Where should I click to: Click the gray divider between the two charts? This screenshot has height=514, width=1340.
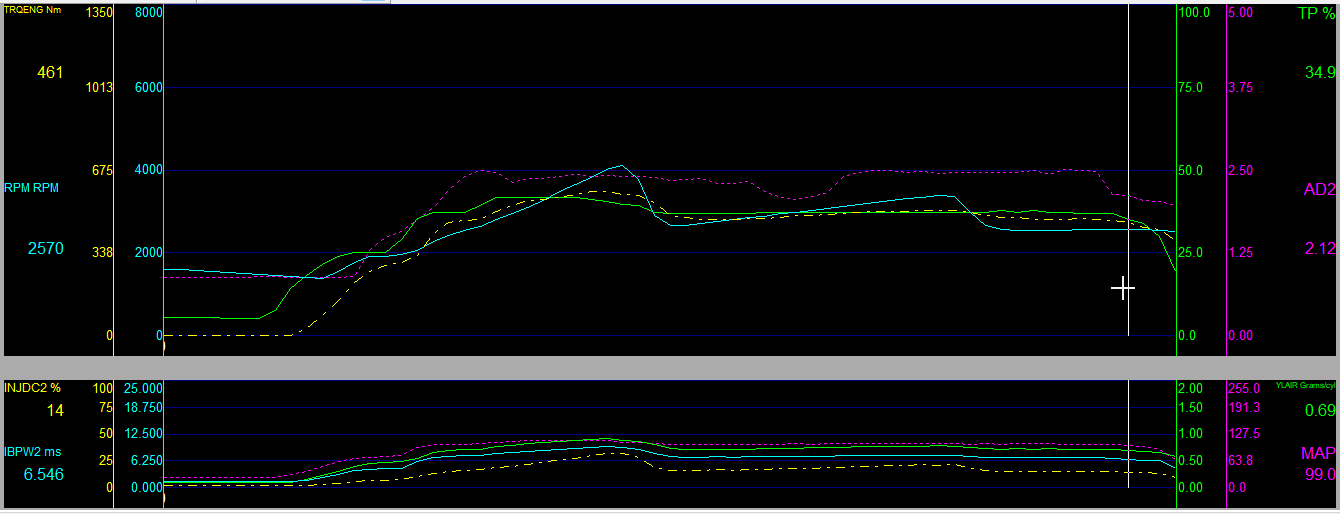click(670, 367)
